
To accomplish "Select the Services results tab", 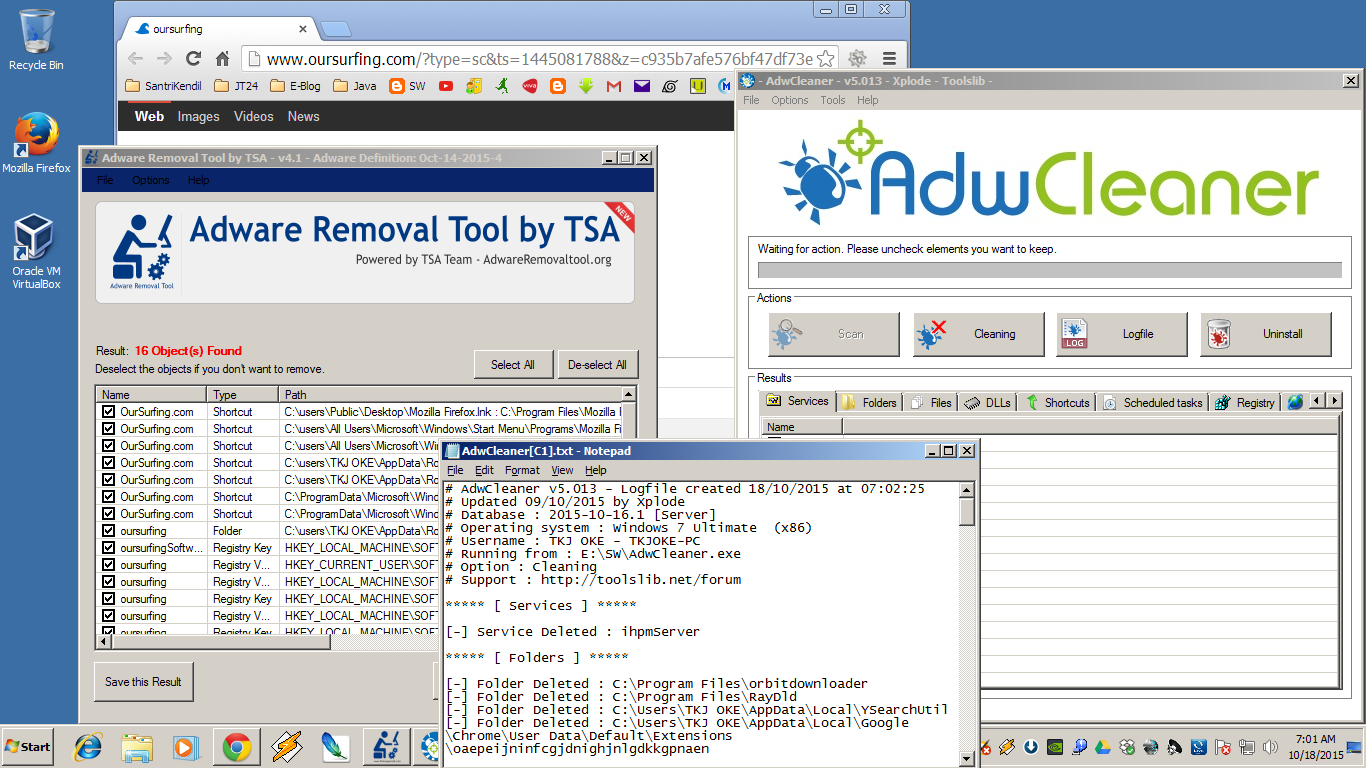I will coord(798,401).
